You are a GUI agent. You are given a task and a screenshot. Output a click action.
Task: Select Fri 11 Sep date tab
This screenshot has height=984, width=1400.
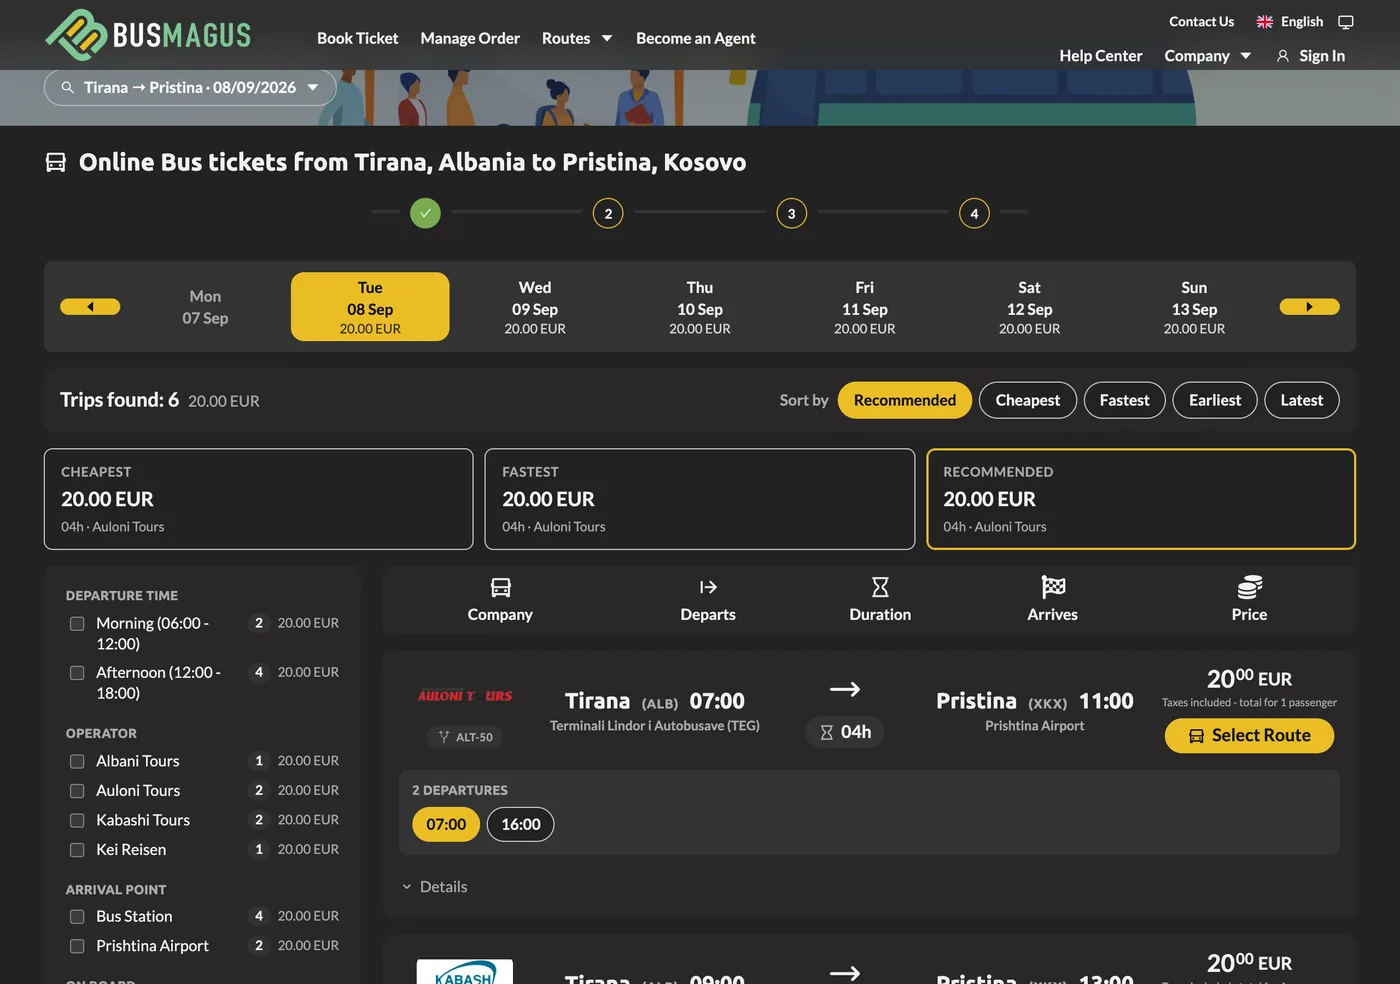(x=865, y=307)
